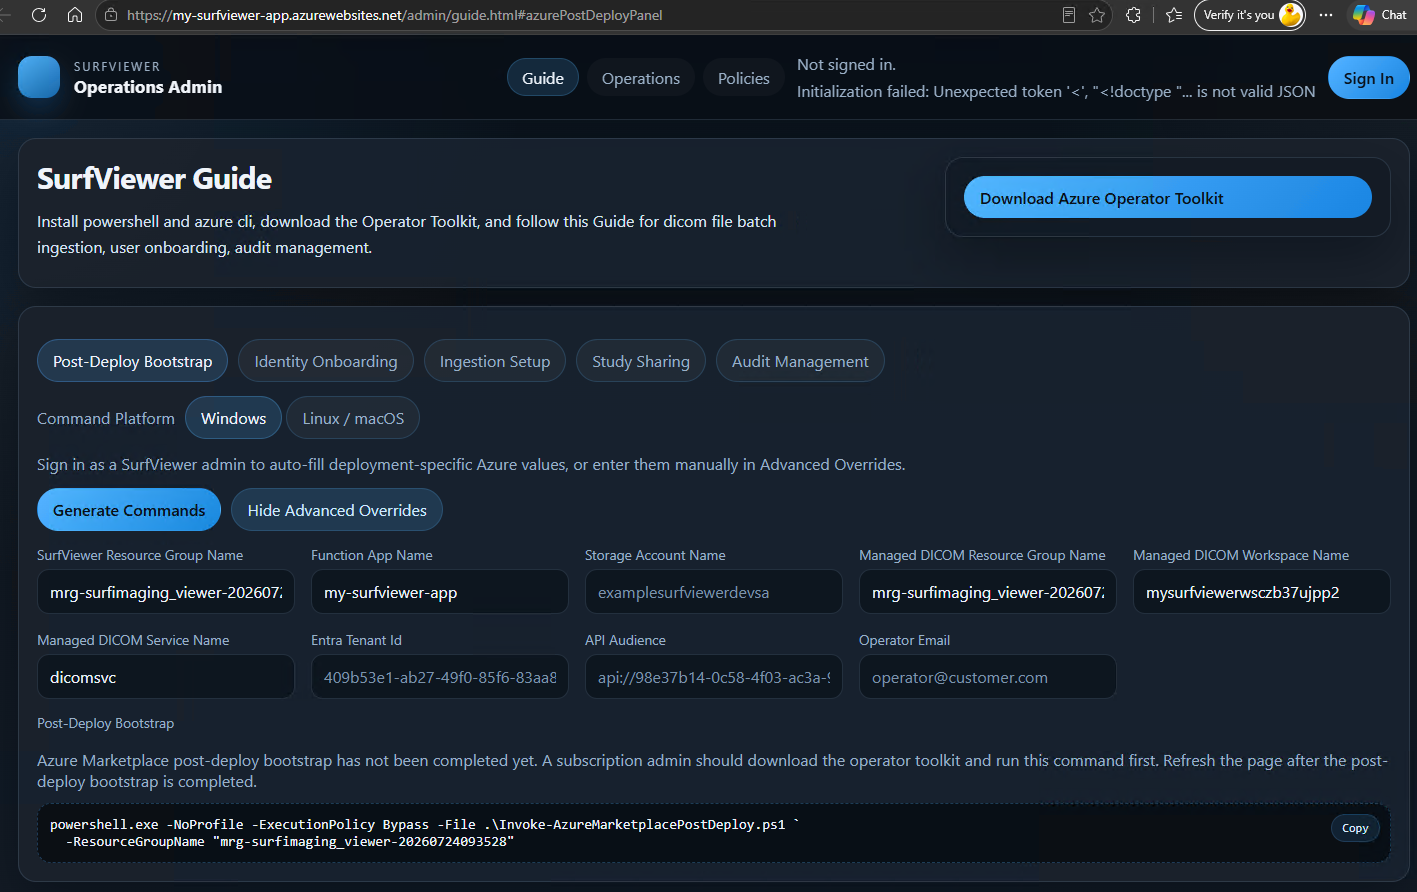This screenshot has height=892, width=1417.
Task: Click the SurfViewer Guide heading
Action: tap(155, 179)
